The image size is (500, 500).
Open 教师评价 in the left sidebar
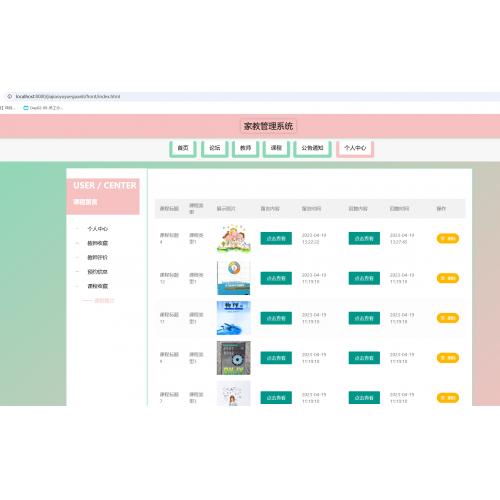98,257
